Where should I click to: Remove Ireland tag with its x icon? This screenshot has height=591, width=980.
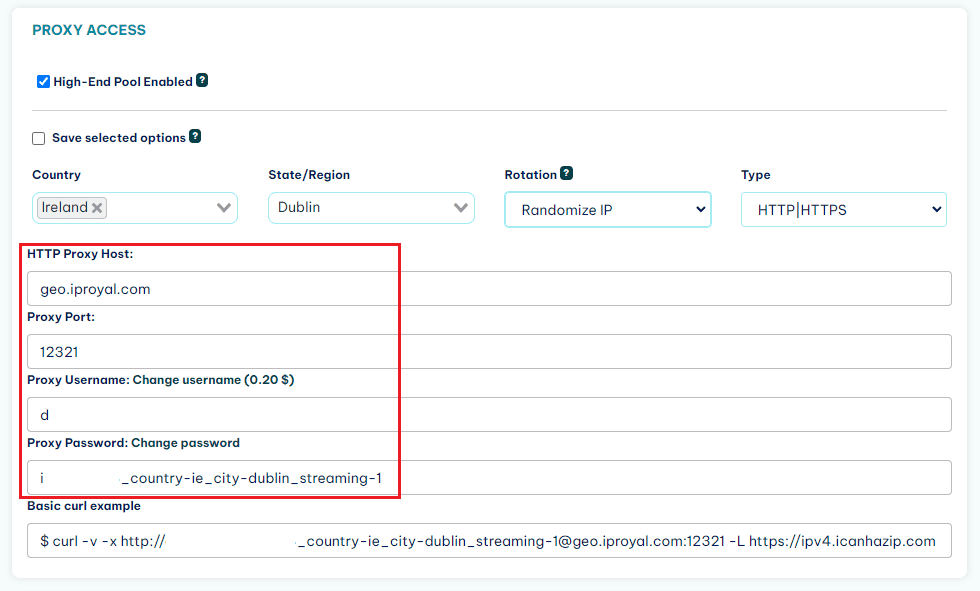coord(97,208)
